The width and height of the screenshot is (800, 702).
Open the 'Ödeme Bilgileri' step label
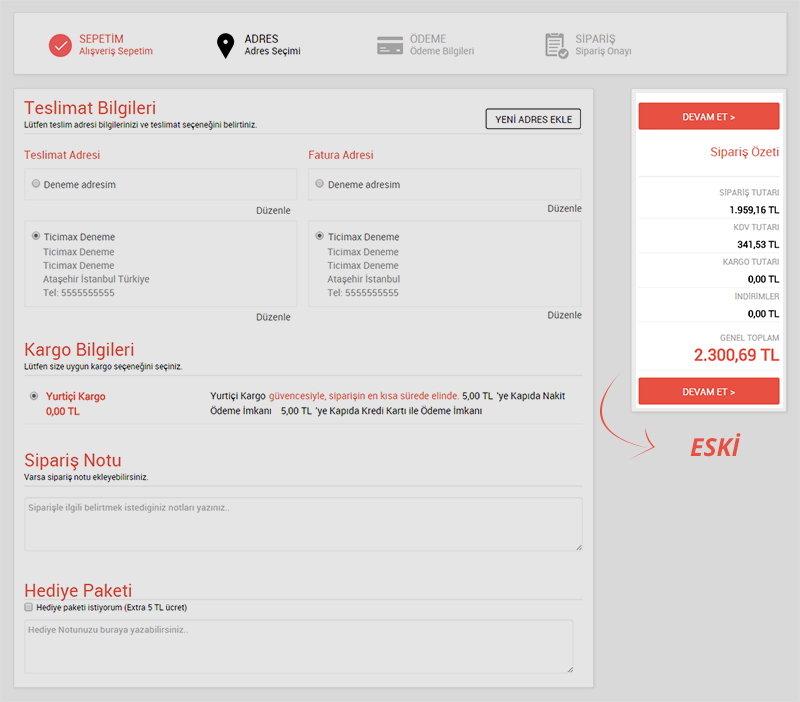441,51
